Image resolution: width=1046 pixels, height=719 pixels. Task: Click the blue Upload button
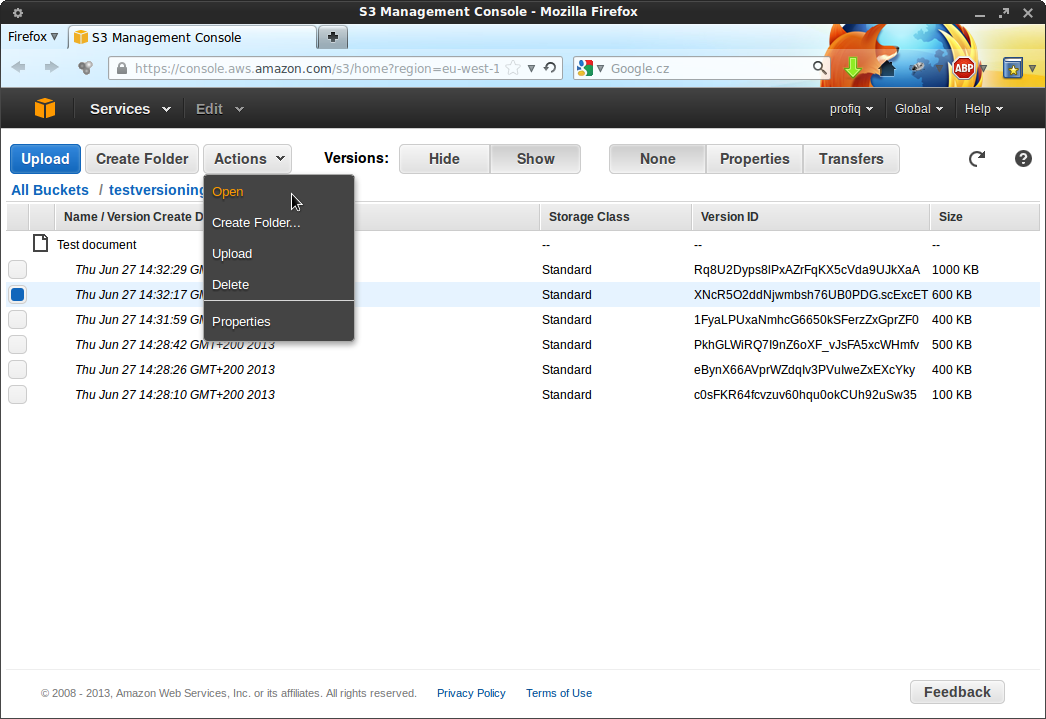[45, 159]
